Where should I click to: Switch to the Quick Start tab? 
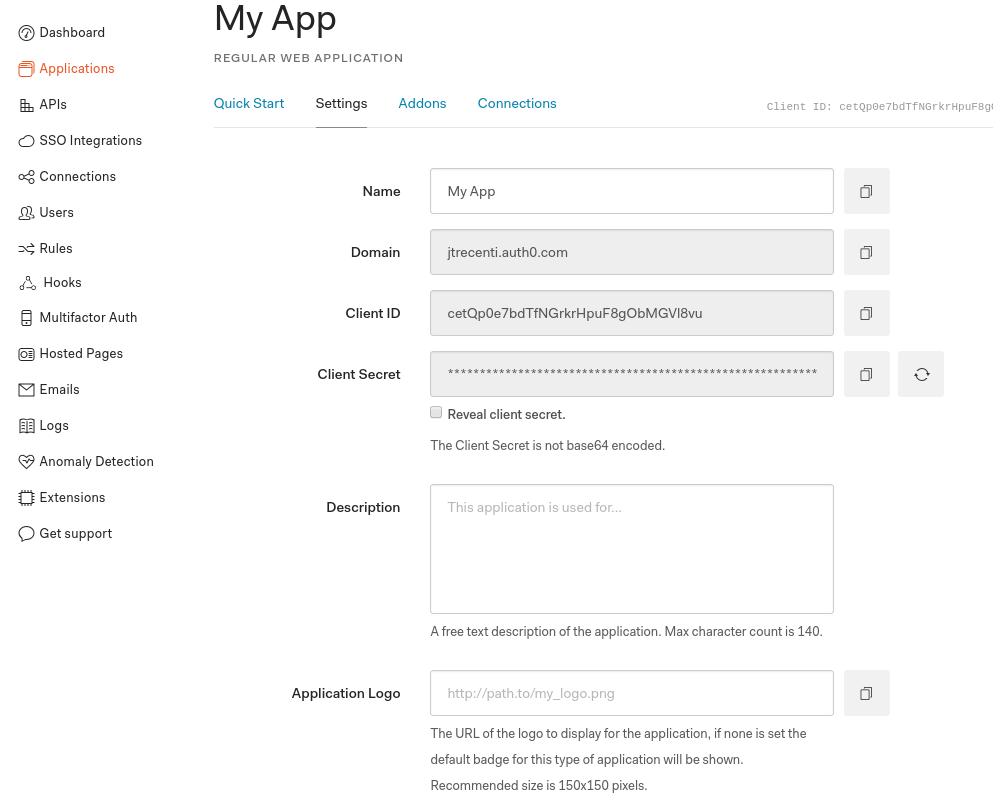click(x=249, y=103)
